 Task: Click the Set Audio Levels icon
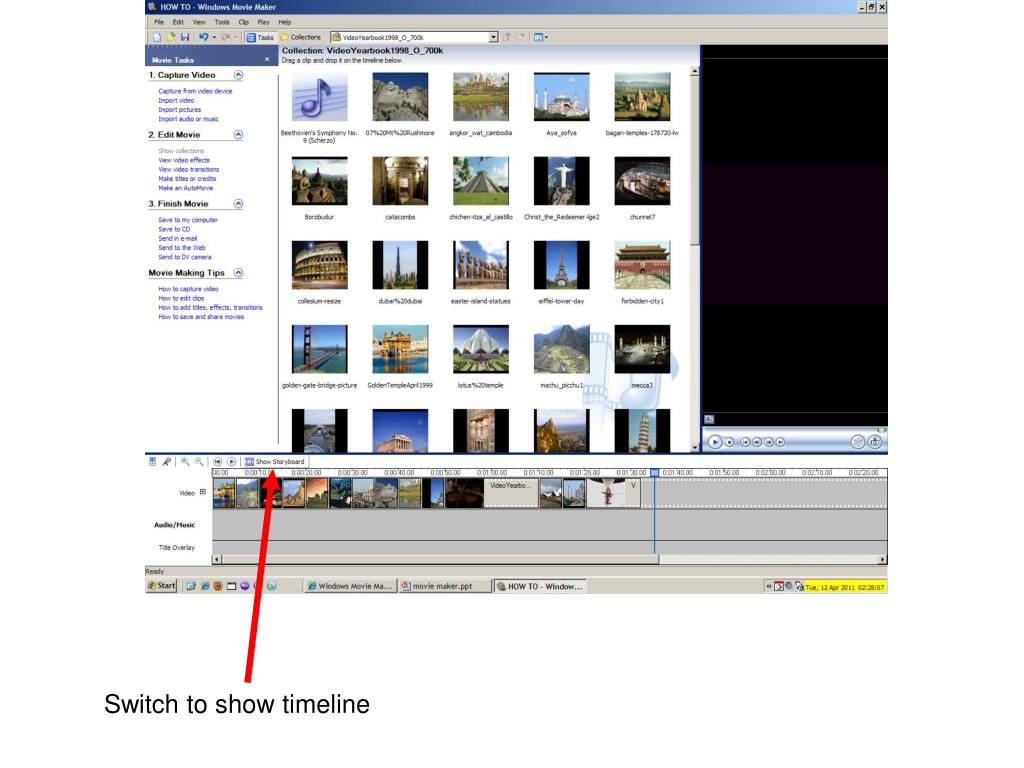click(x=152, y=462)
